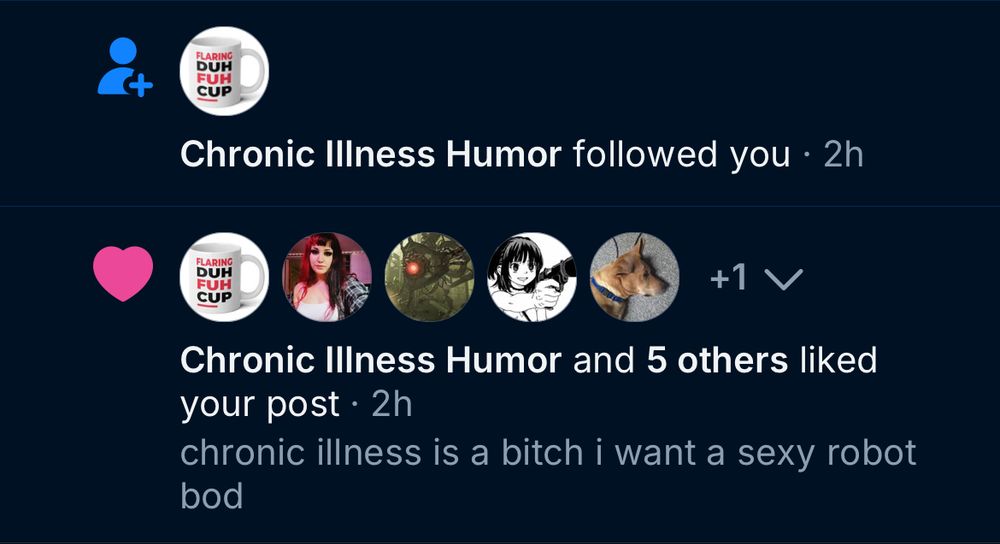
Task: Open the manga girl with gun avatar
Action: click(x=532, y=277)
